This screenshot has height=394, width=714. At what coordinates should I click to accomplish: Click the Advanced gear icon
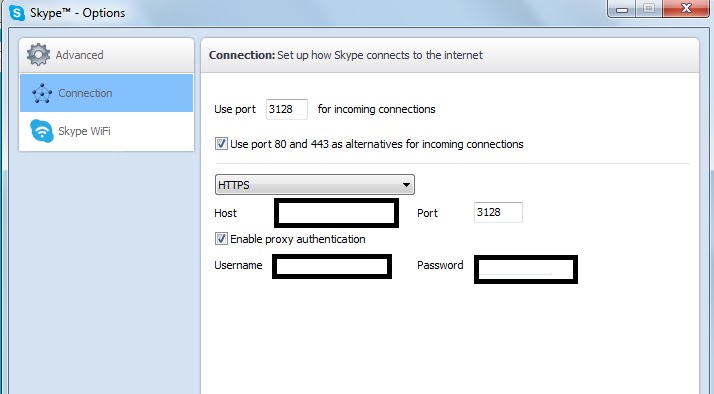(38, 55)
